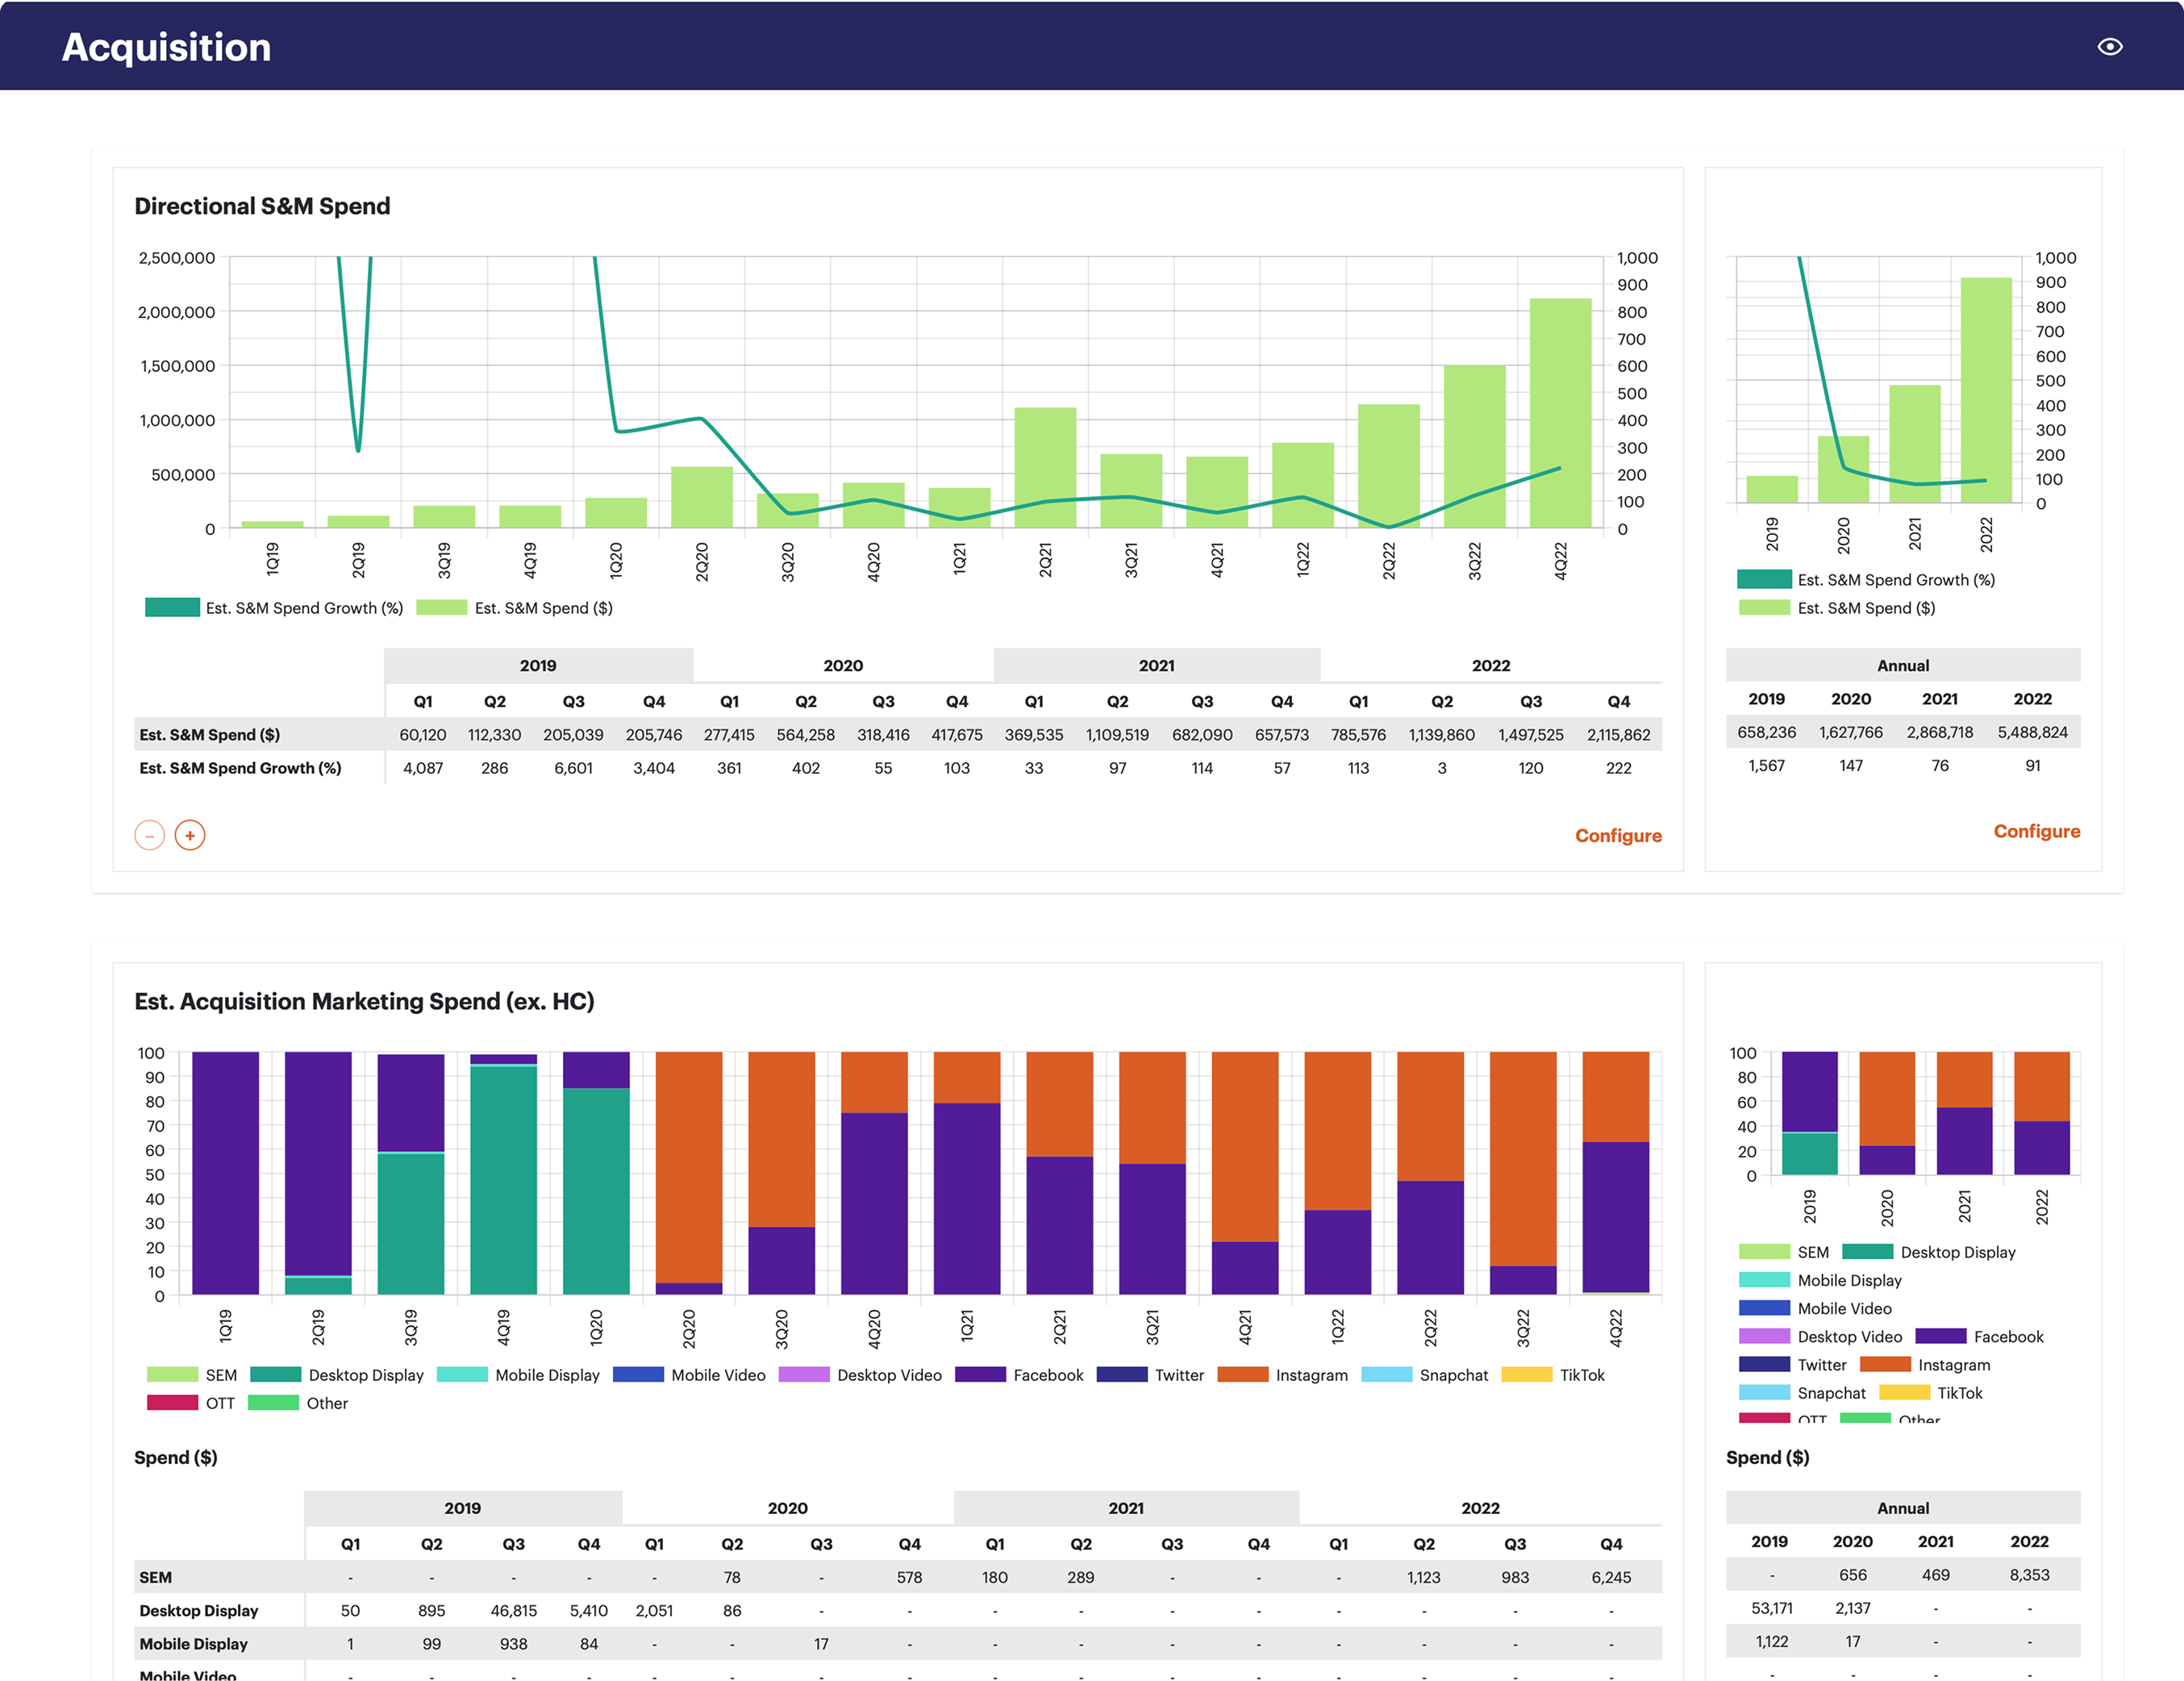Click the 6,245 cell in SEM row

point(1610,1578)
